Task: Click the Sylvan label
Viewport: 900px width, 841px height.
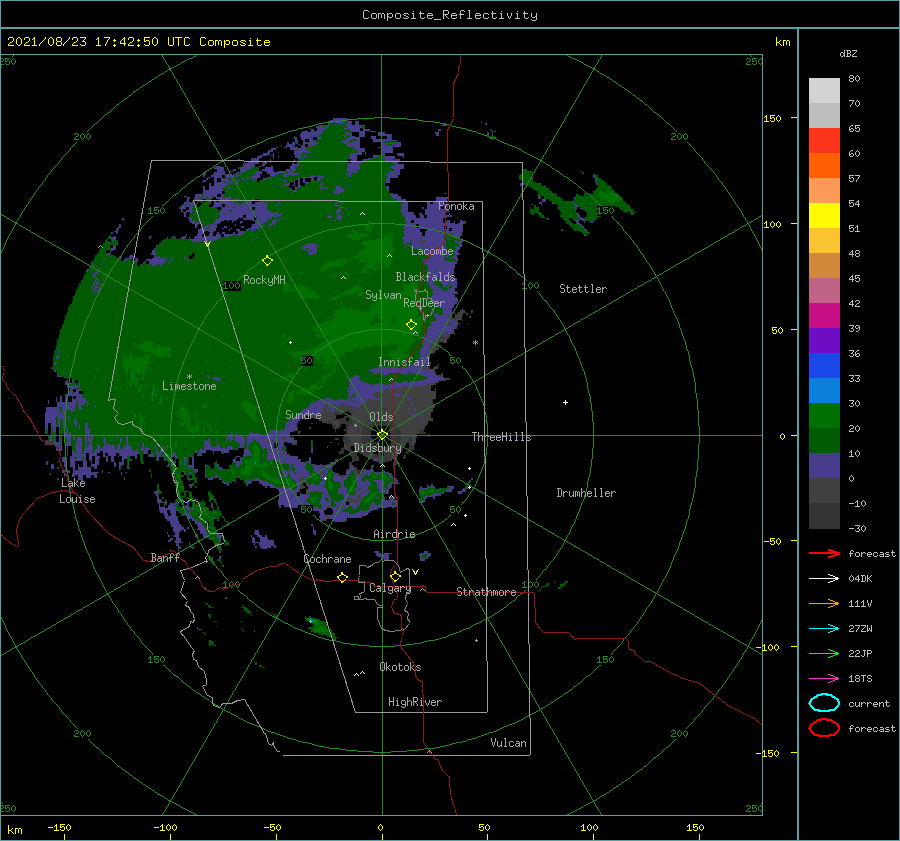Action: coord(383,295)
